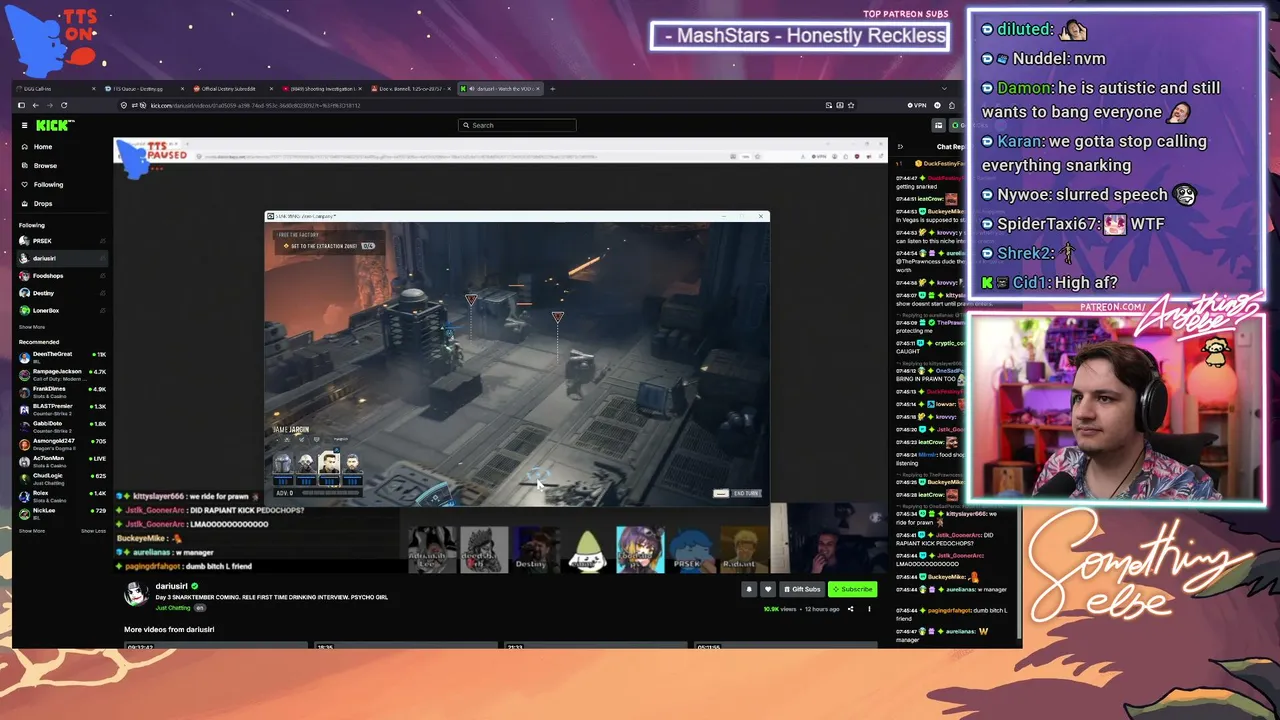The height and width of the screenshot is (720, 1280).
Task: Toggle the browser sidebar panel button
Action: click(21, 105)
